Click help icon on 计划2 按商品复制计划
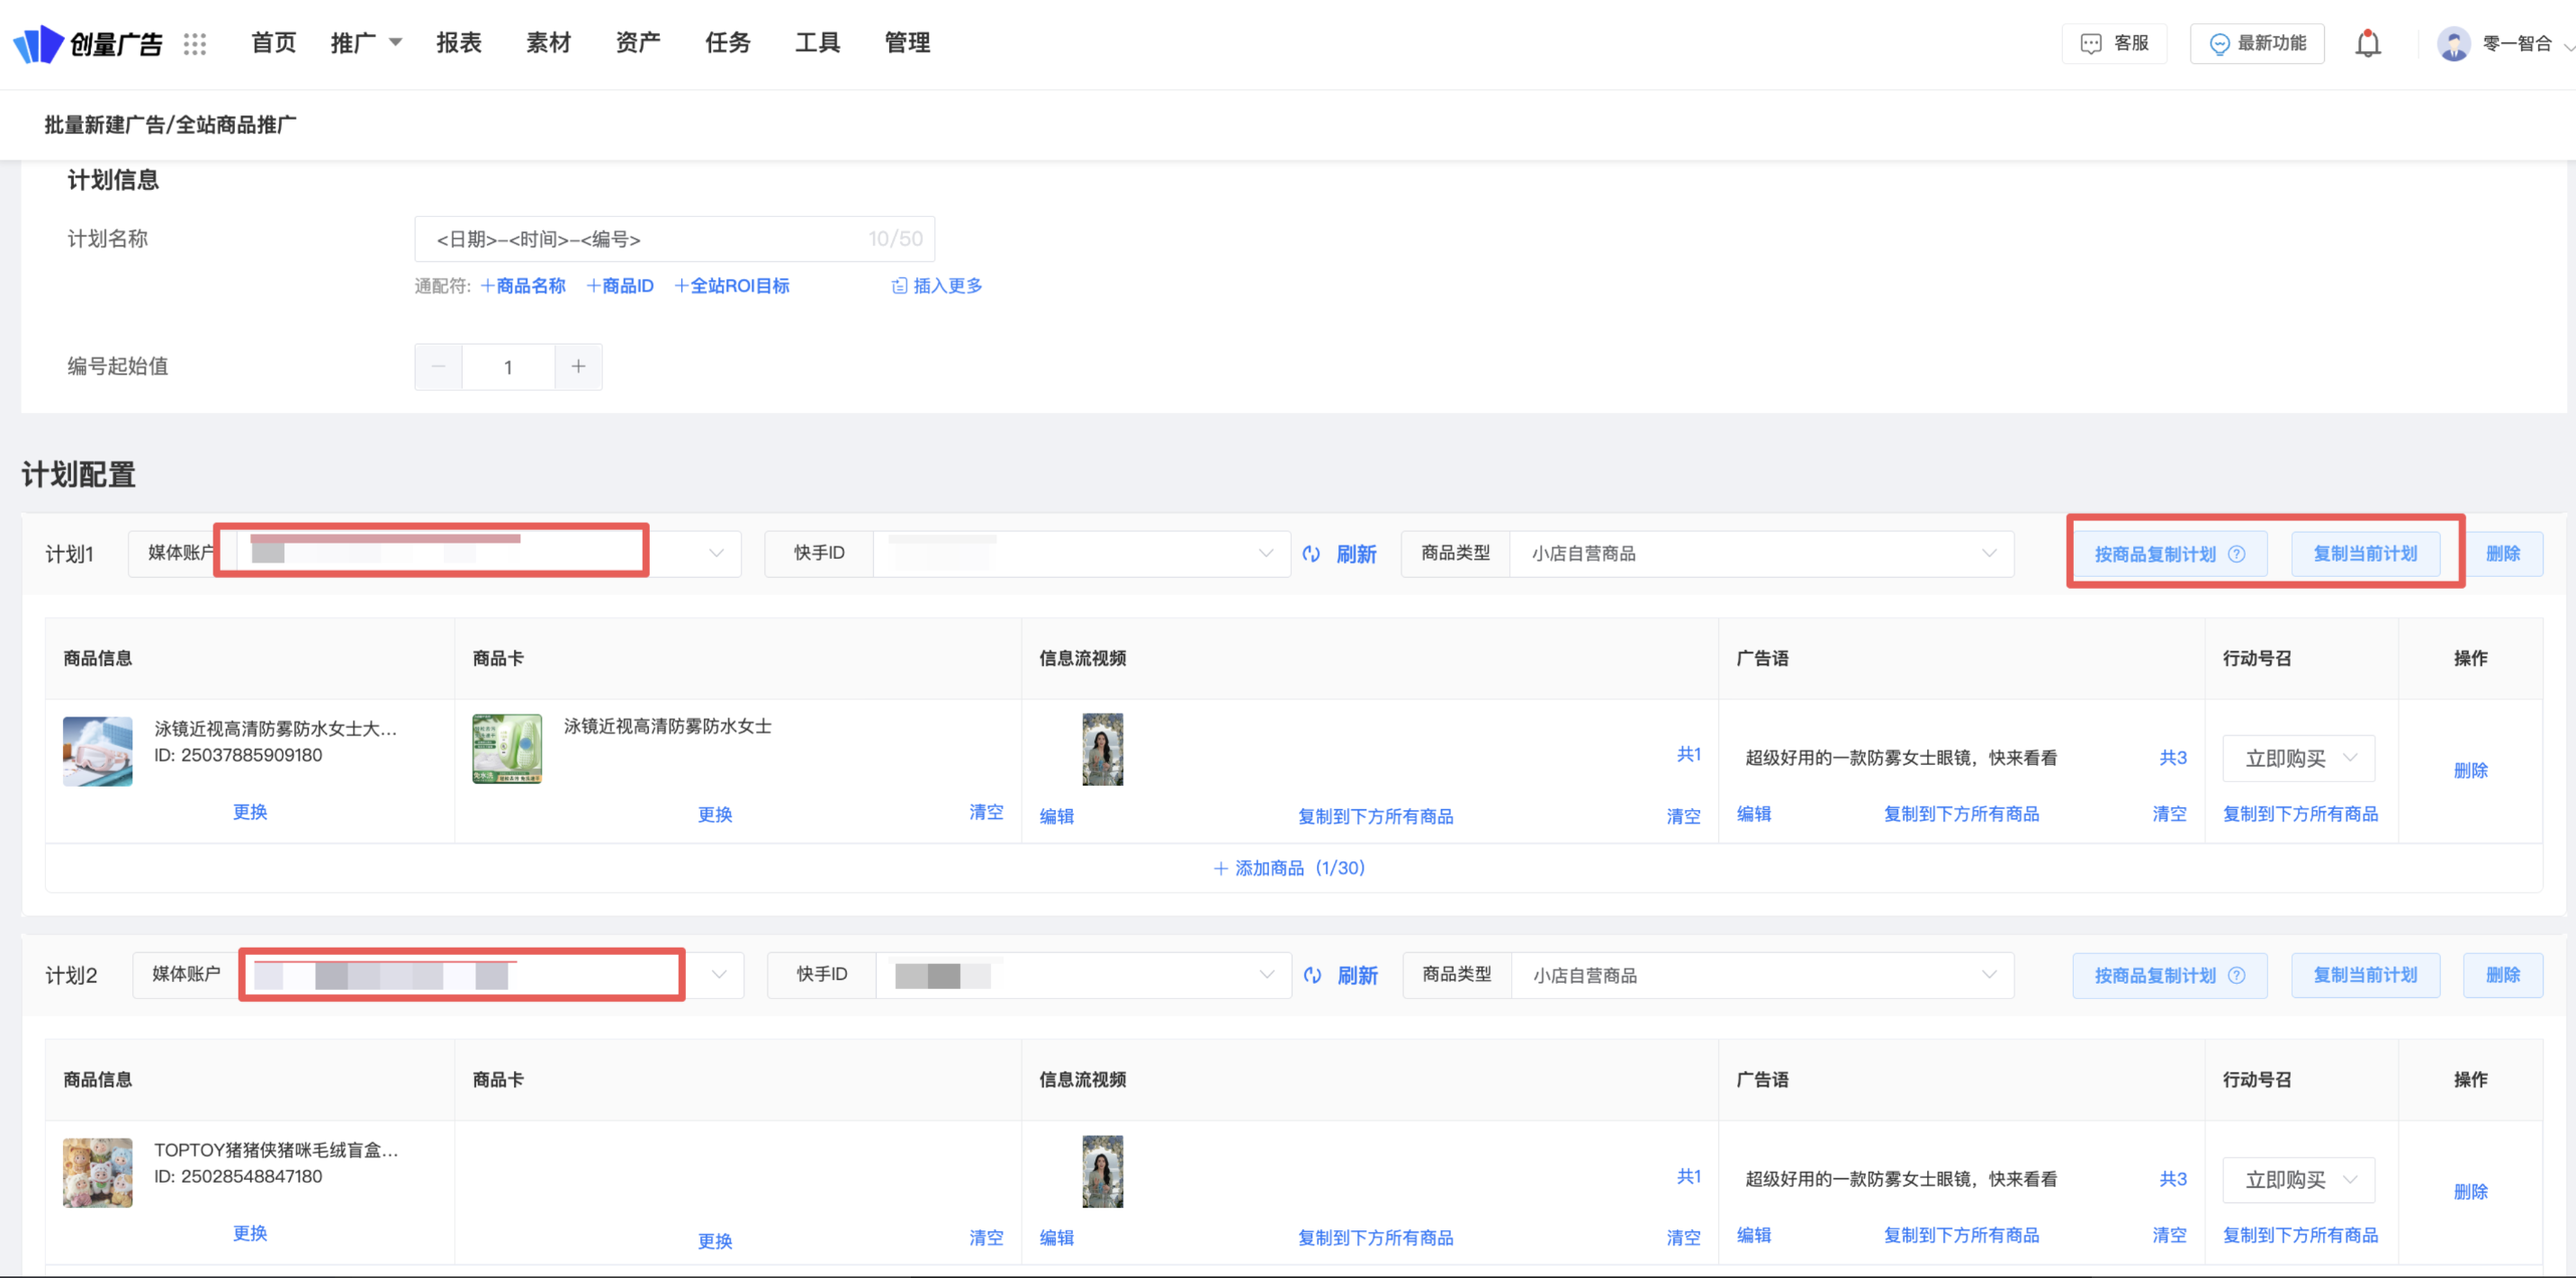The image size is (2576, 1278). pyautogui.click(x=2236, y=975)
